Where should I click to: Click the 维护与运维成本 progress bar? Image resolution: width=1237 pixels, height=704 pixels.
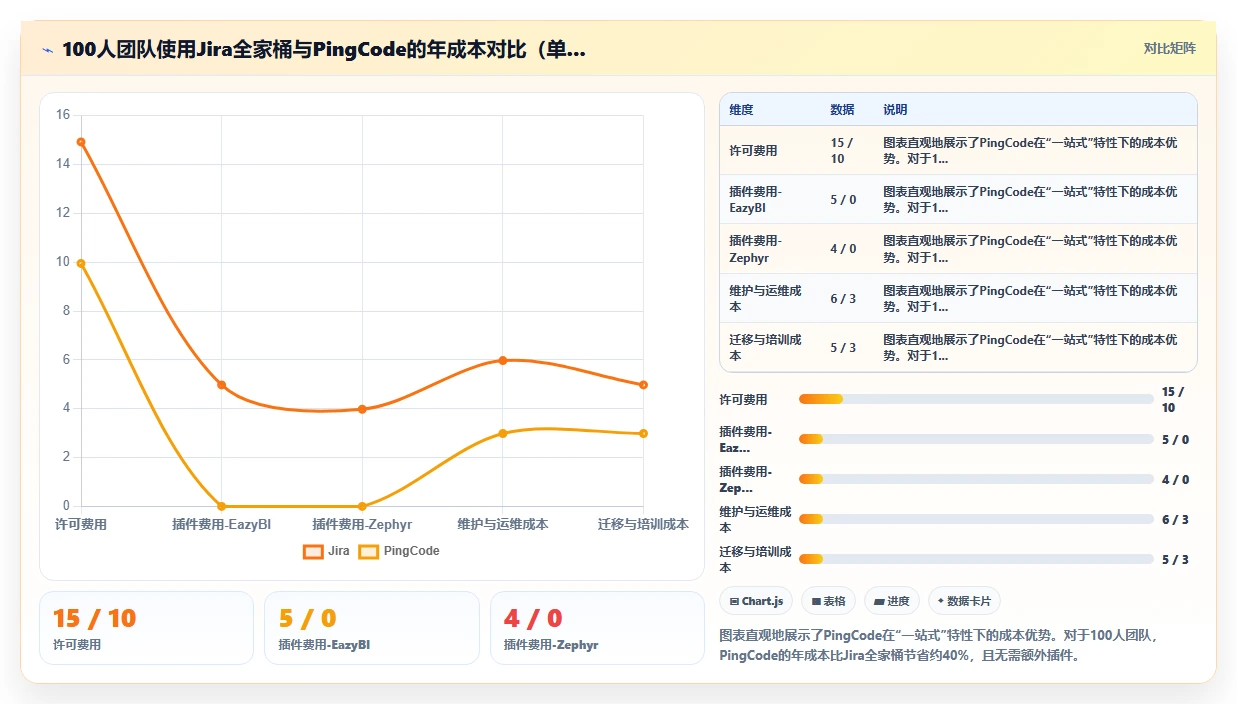coord(976,519)
